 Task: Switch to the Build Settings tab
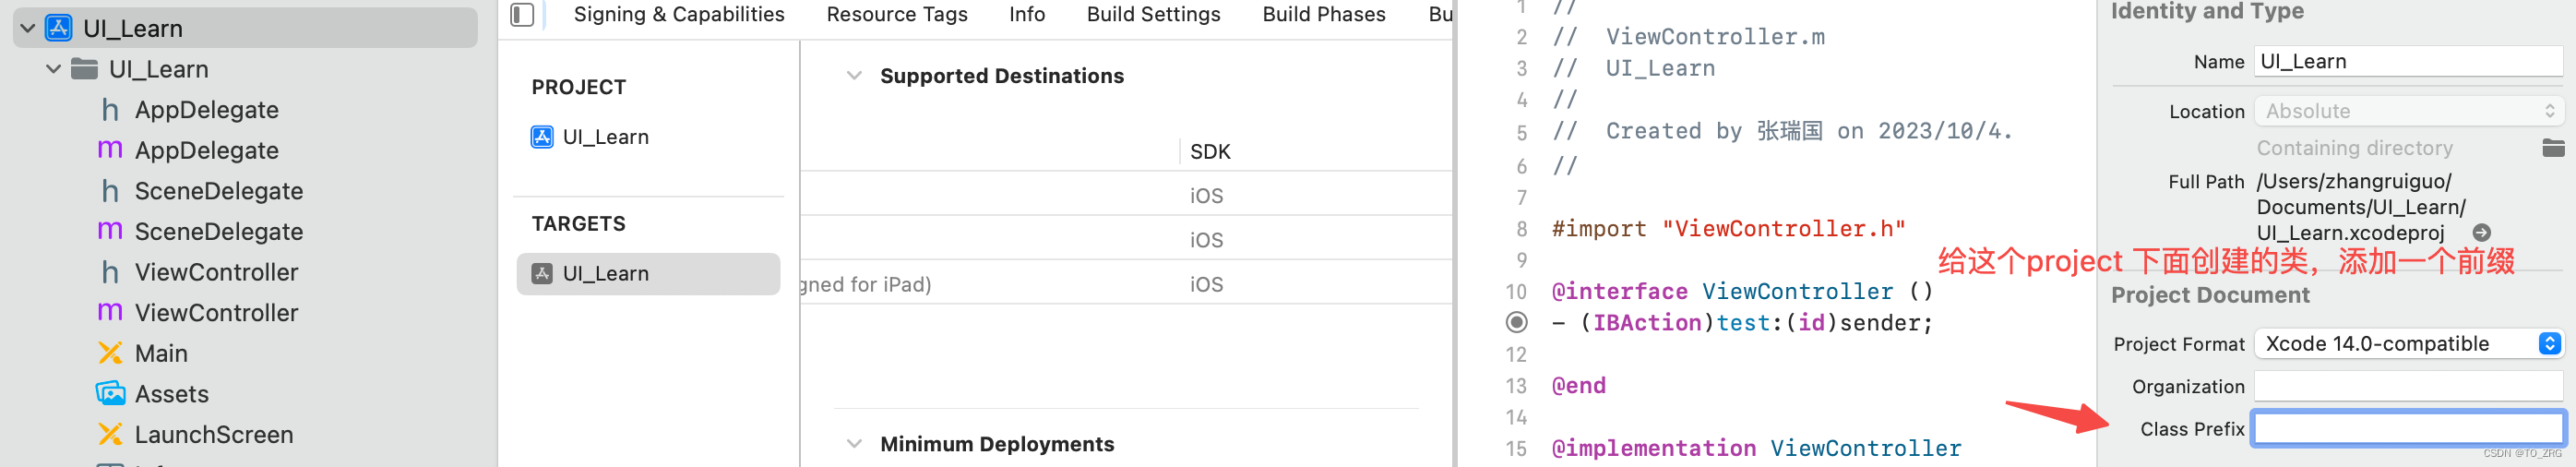[x=1153, y=14]
